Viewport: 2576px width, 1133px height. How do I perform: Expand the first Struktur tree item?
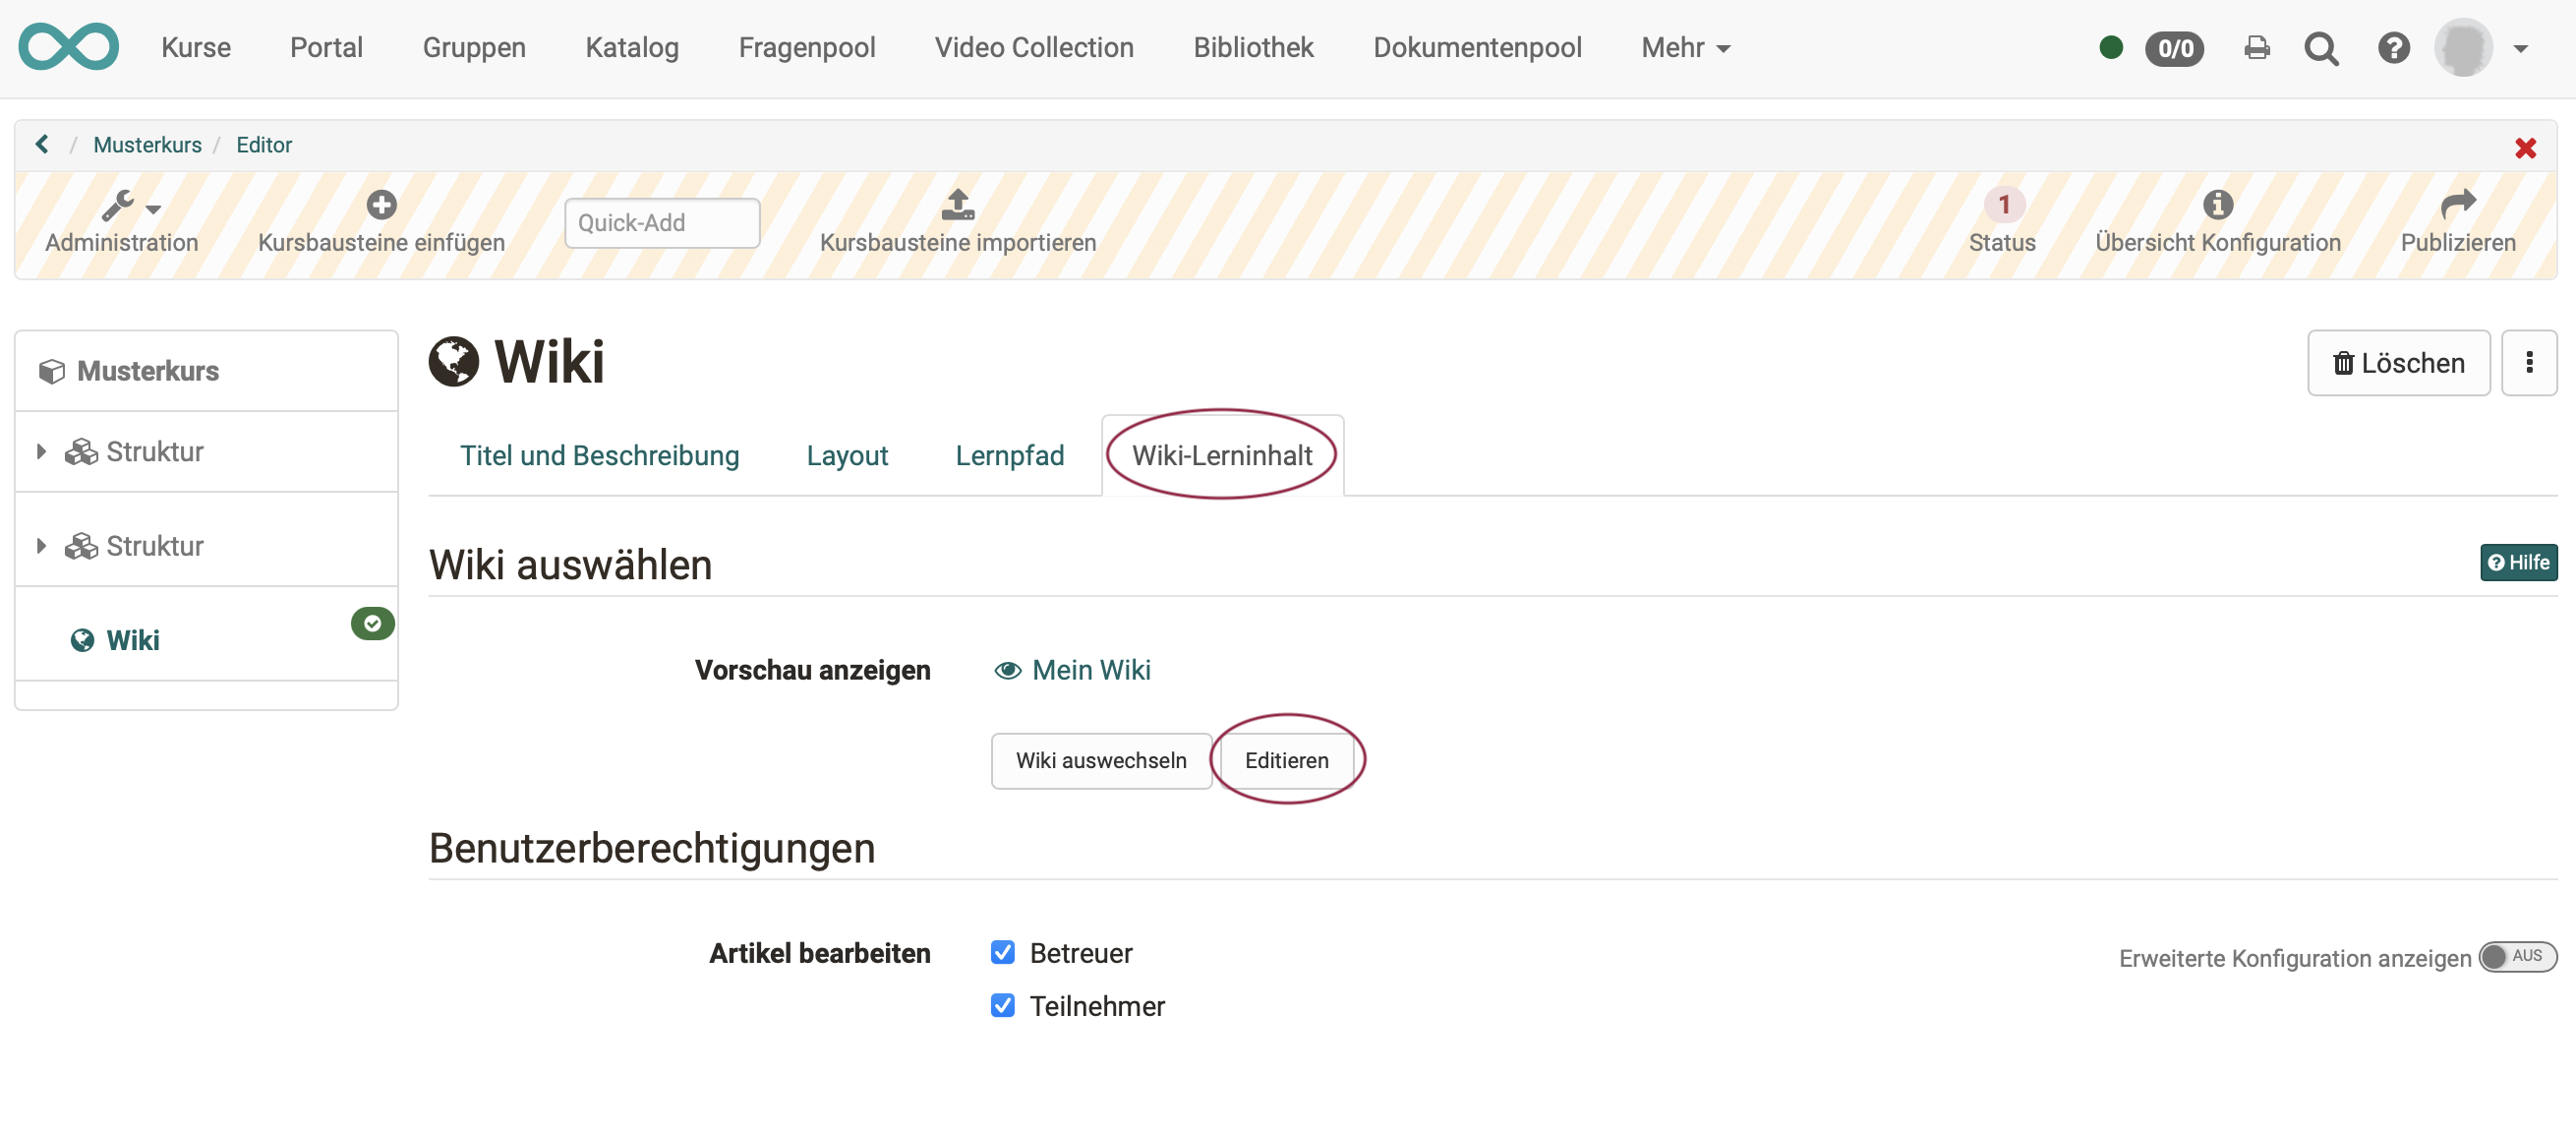pyautogui.click(x=41, y=451)
